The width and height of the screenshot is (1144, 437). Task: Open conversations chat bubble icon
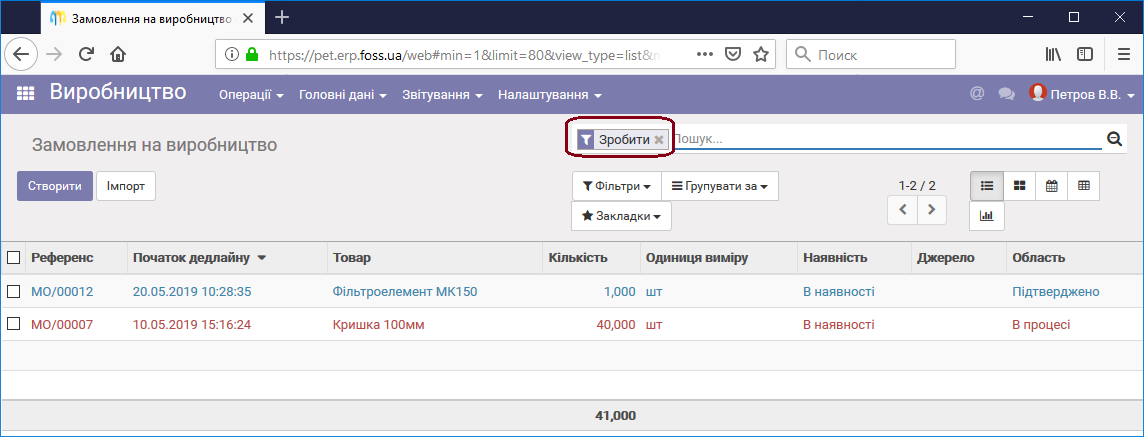tap(1007, 94)
